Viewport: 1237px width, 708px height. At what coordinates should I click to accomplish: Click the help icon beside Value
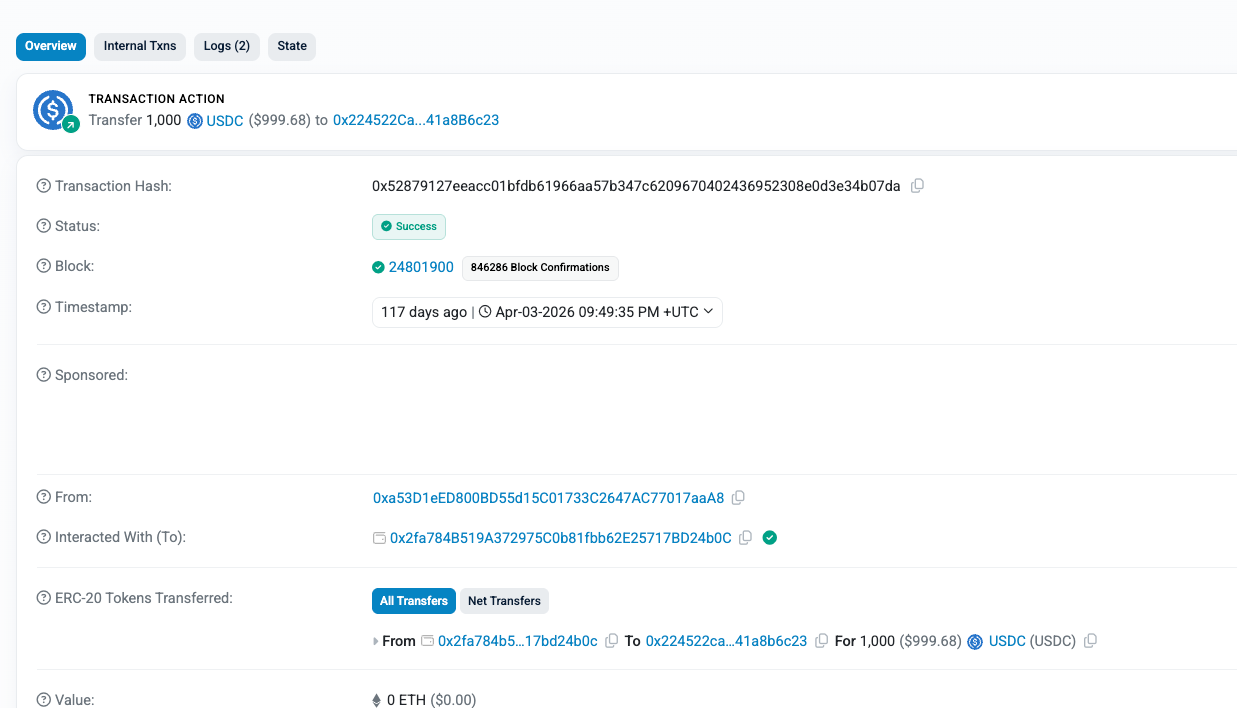click(44, 700)
